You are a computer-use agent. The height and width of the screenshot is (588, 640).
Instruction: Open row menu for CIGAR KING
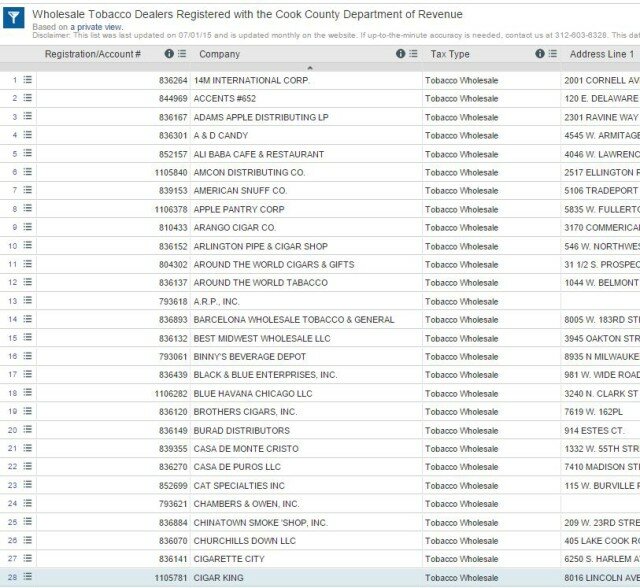(27, 577)
